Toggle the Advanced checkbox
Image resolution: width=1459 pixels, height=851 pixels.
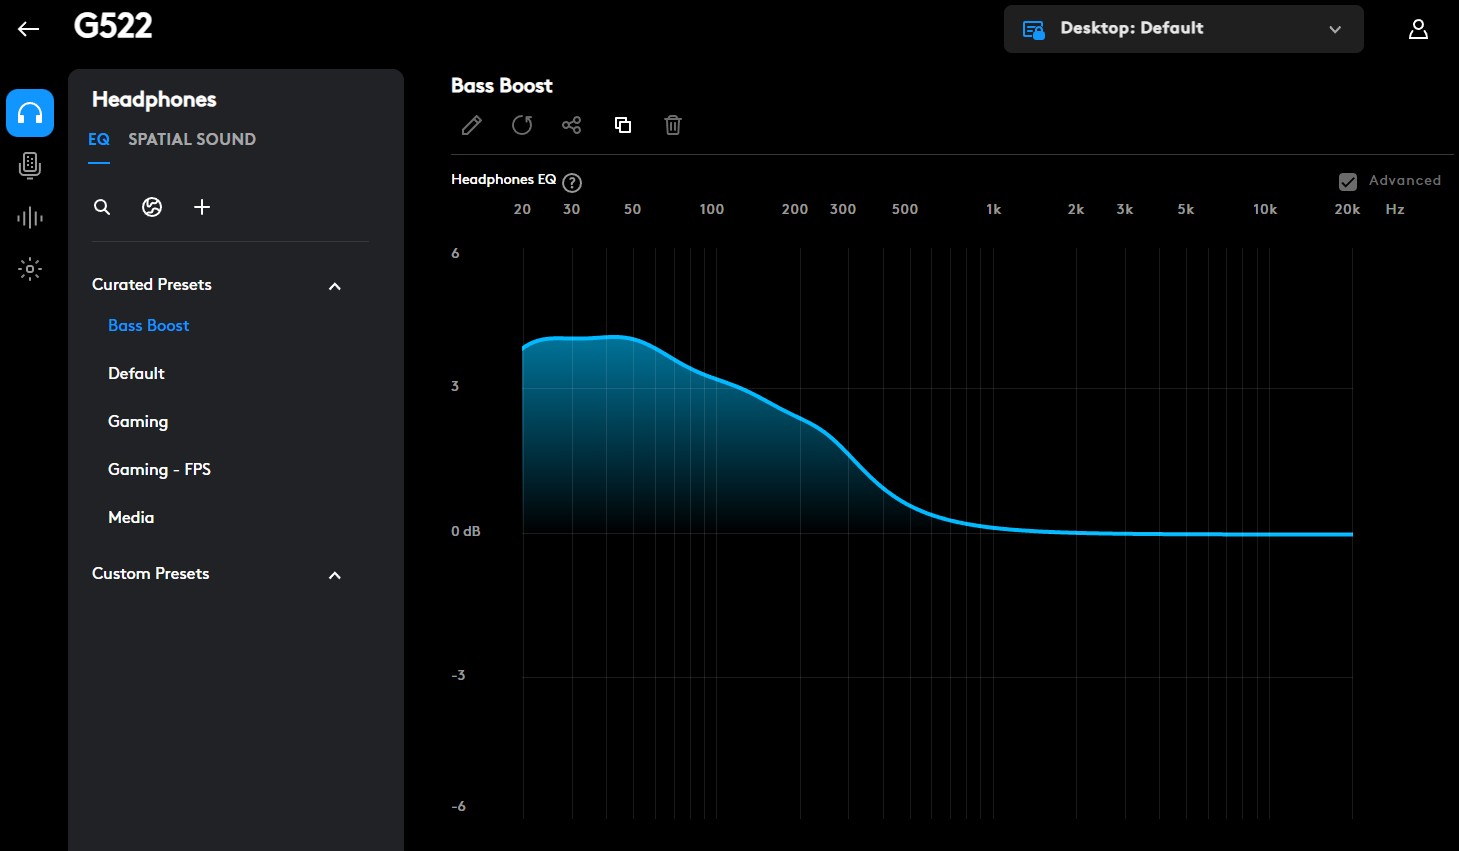coord(1348,181)
